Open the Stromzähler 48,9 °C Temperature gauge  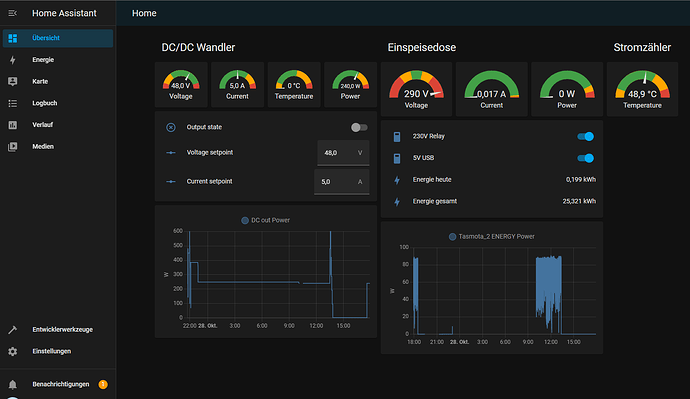click(642, 89)
